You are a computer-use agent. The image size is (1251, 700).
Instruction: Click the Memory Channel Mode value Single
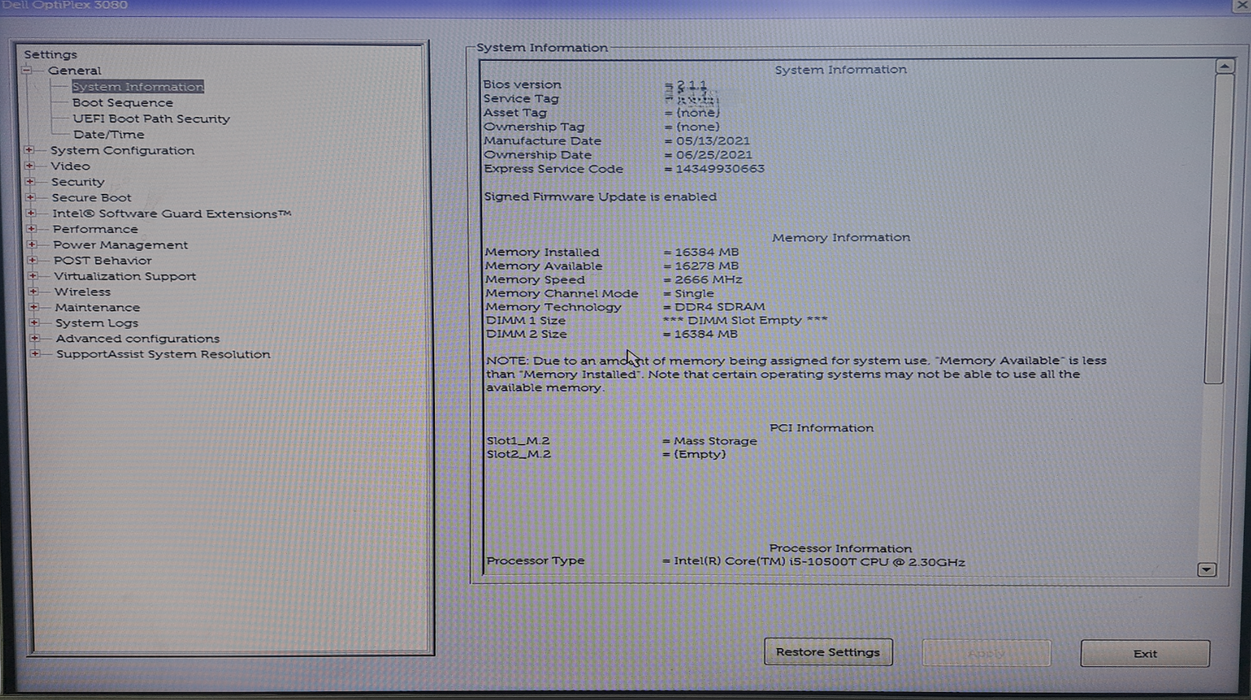coord(694,294)
